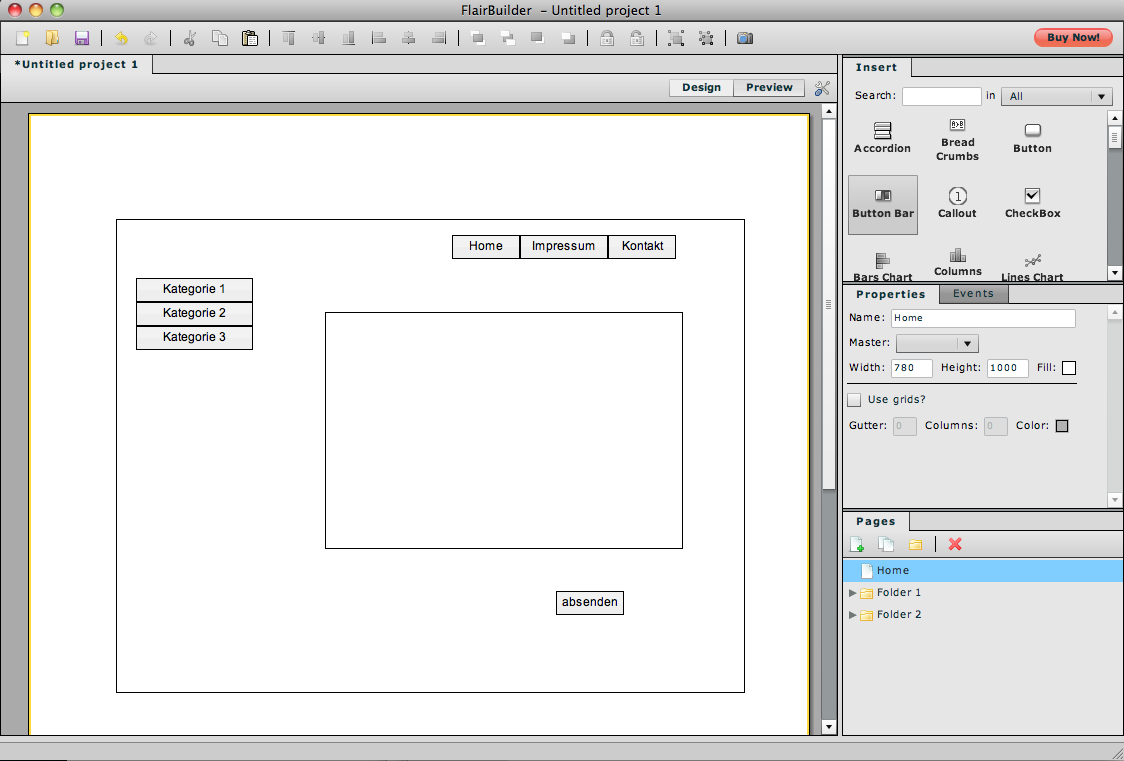The height and width of the screenshot is (761, 1124).
Task: Open settings via wrench icon beside Preview
Action: pyautogui.click(x=823, y=88)
